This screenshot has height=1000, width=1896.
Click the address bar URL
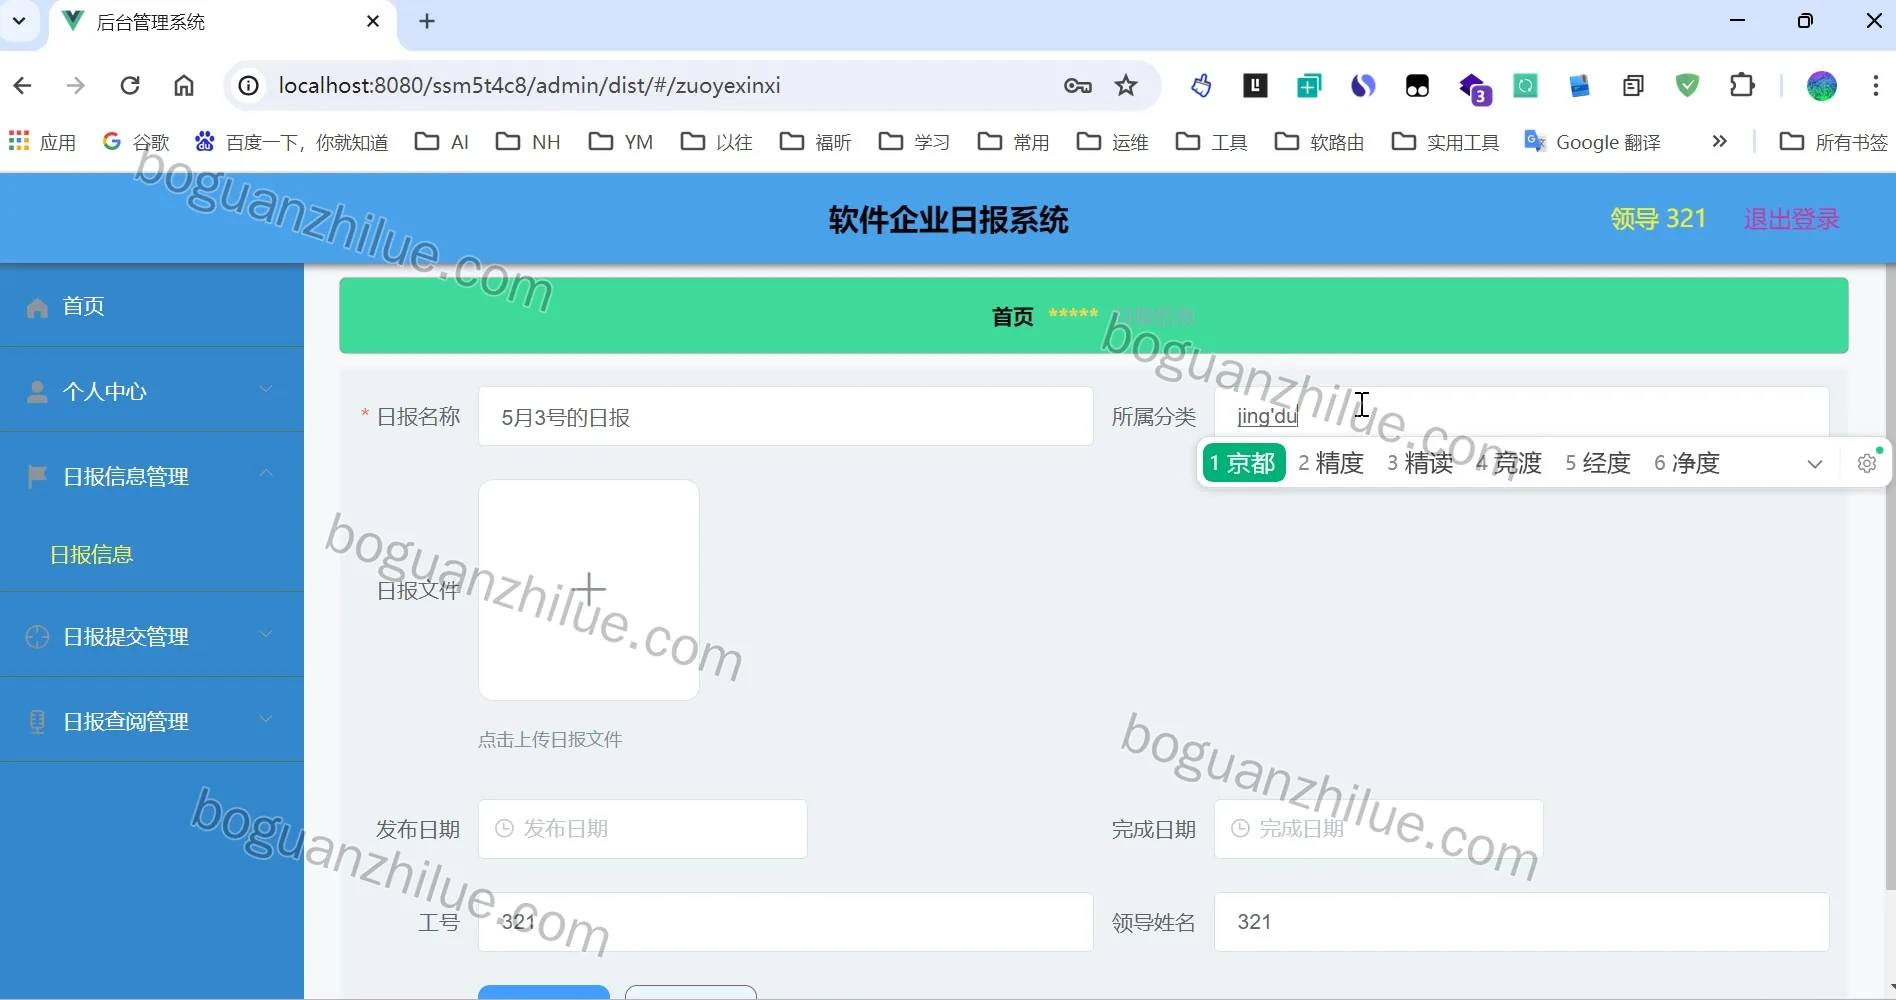529,86
